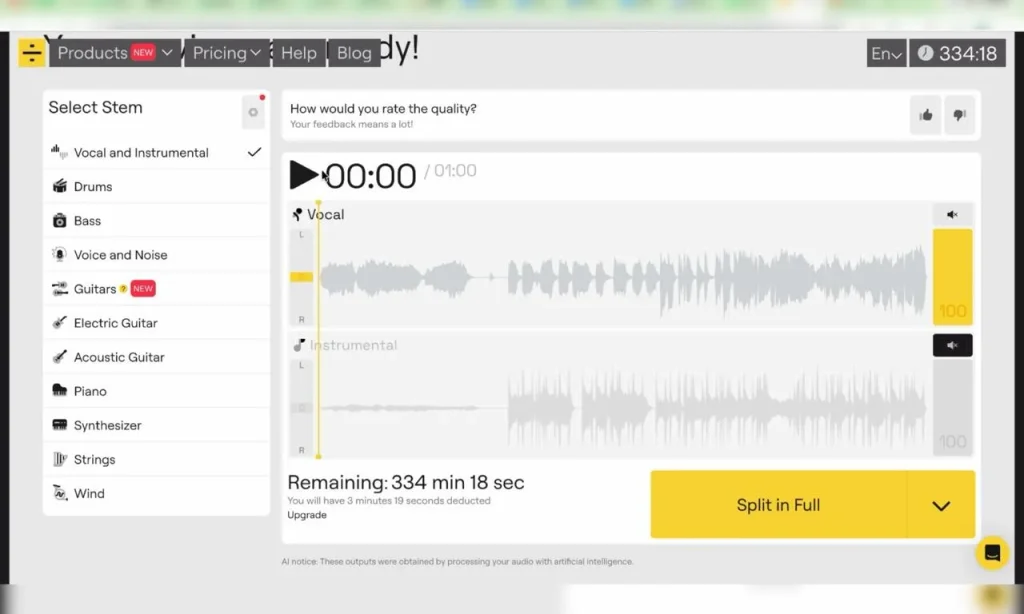Select the Vocal and Instrumental stem
Screen dimensions: 1024x614
tap(157, 153)
